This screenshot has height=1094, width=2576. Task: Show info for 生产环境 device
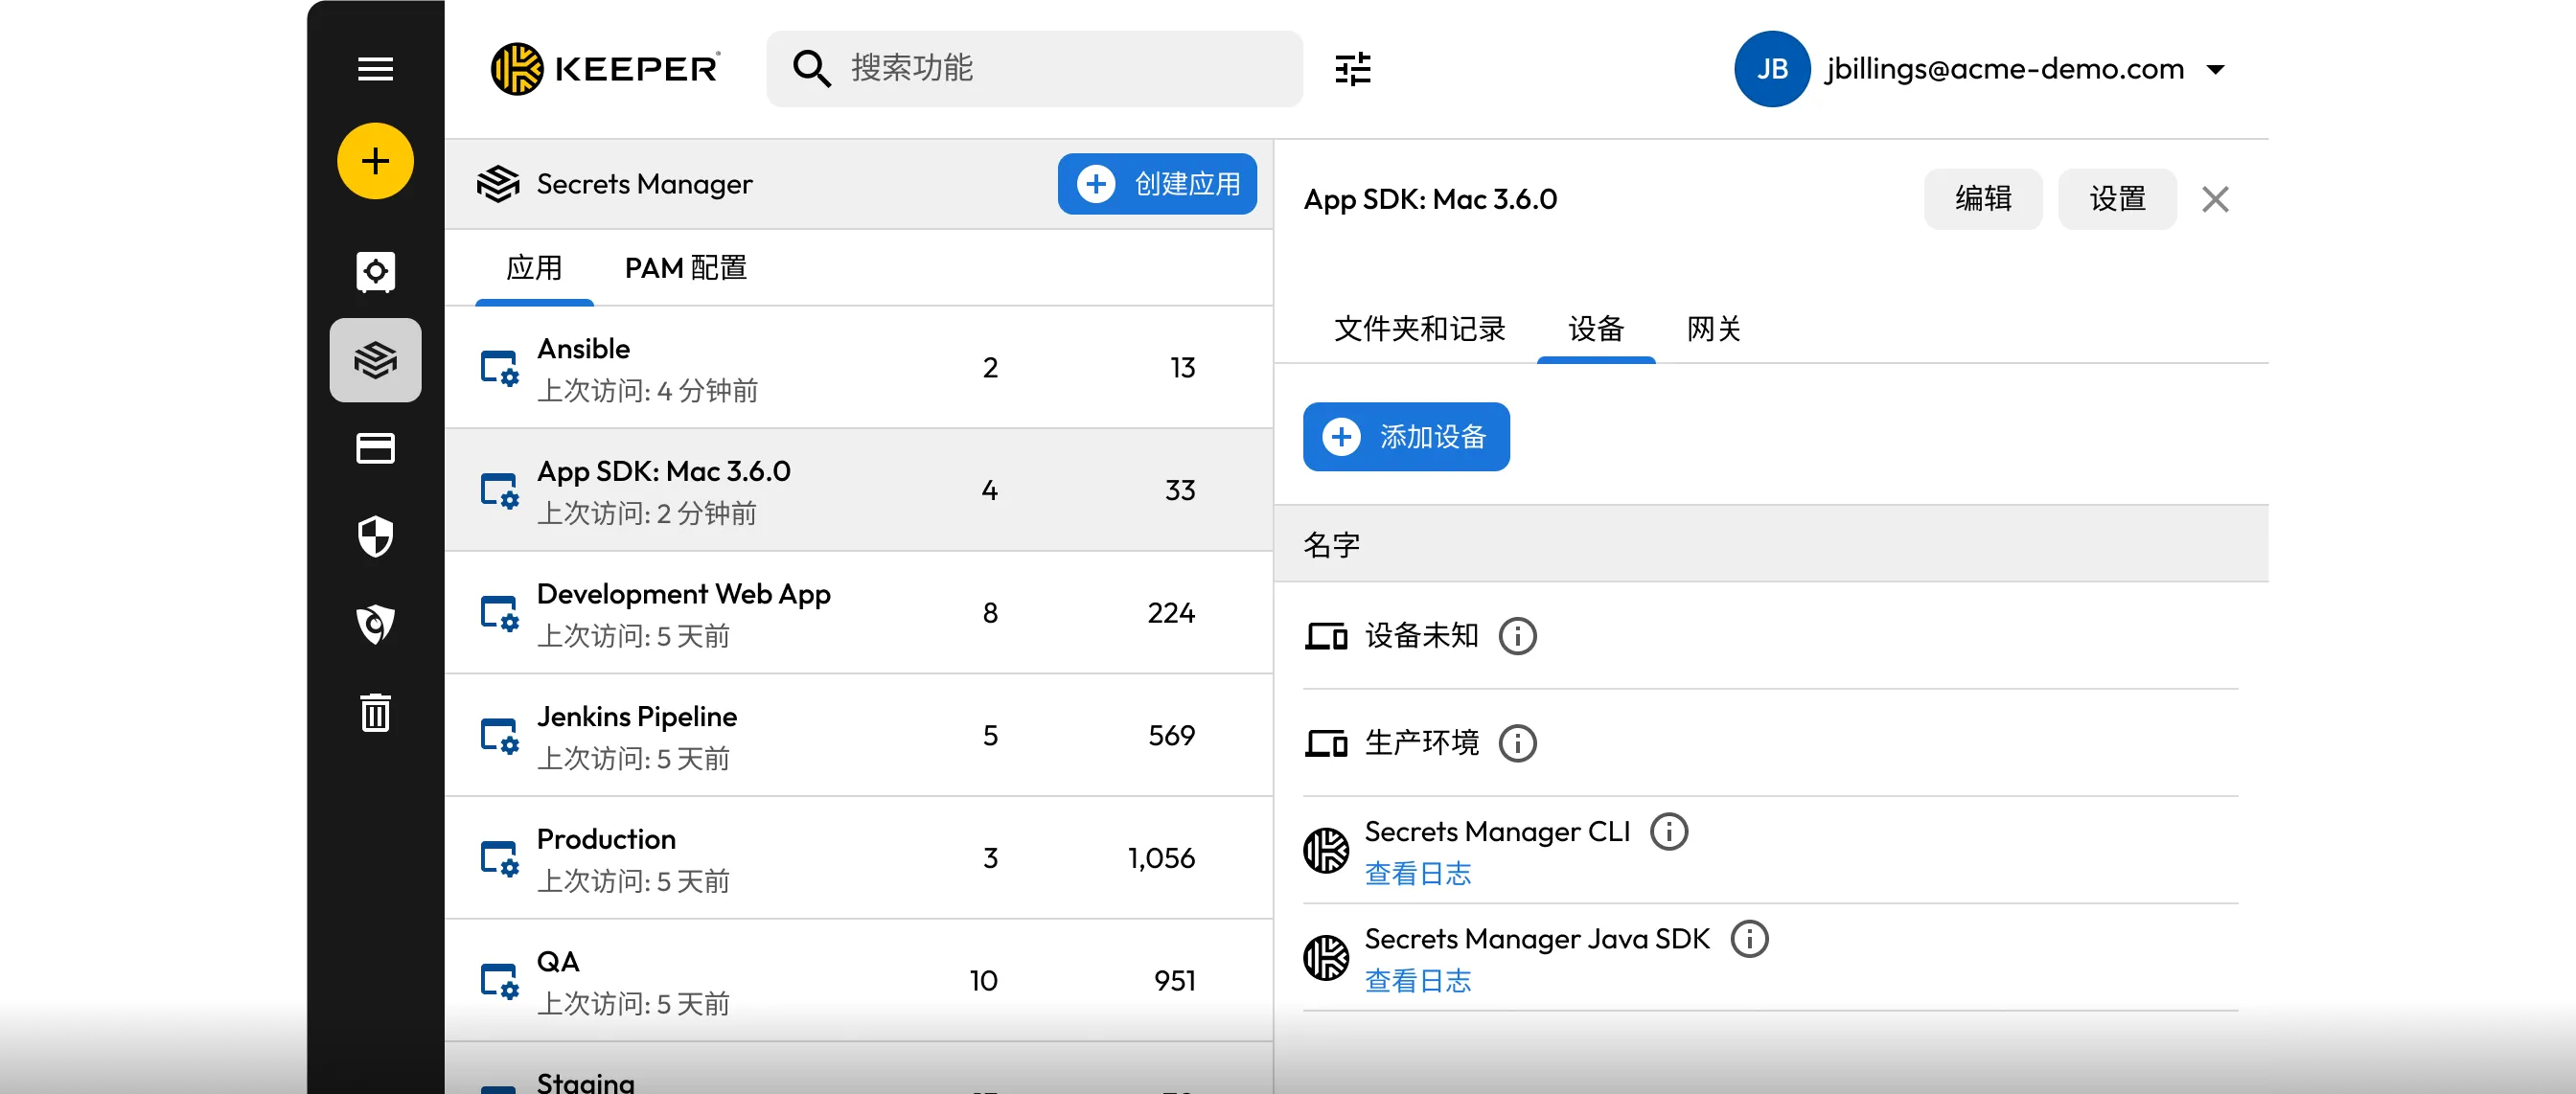point(1517,743)
